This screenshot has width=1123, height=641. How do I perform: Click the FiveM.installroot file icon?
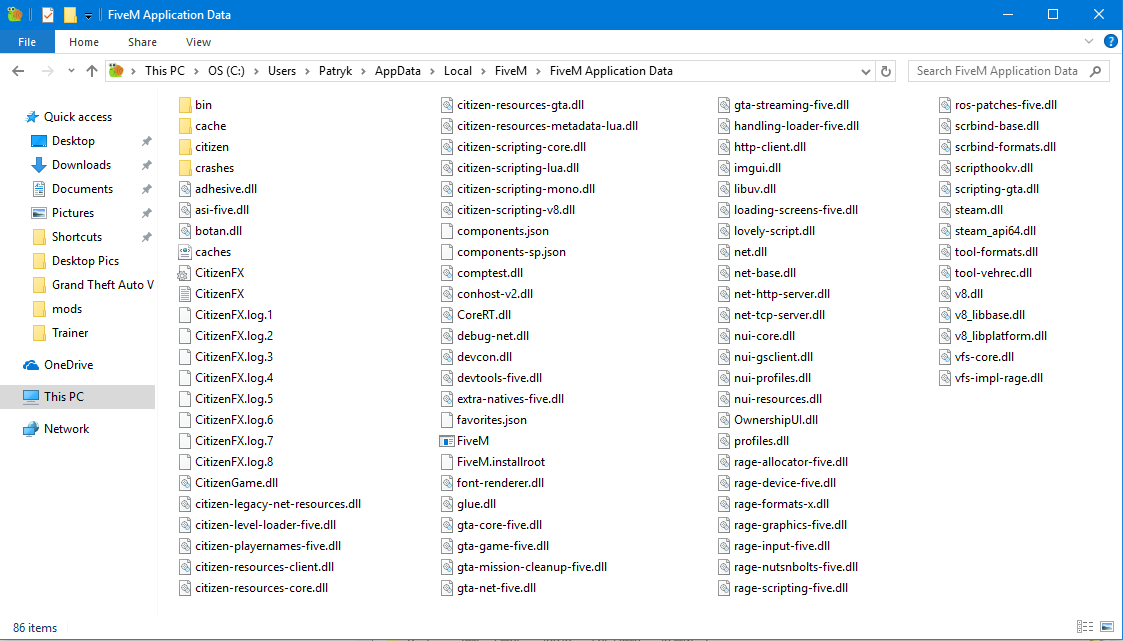click(447, 462)
